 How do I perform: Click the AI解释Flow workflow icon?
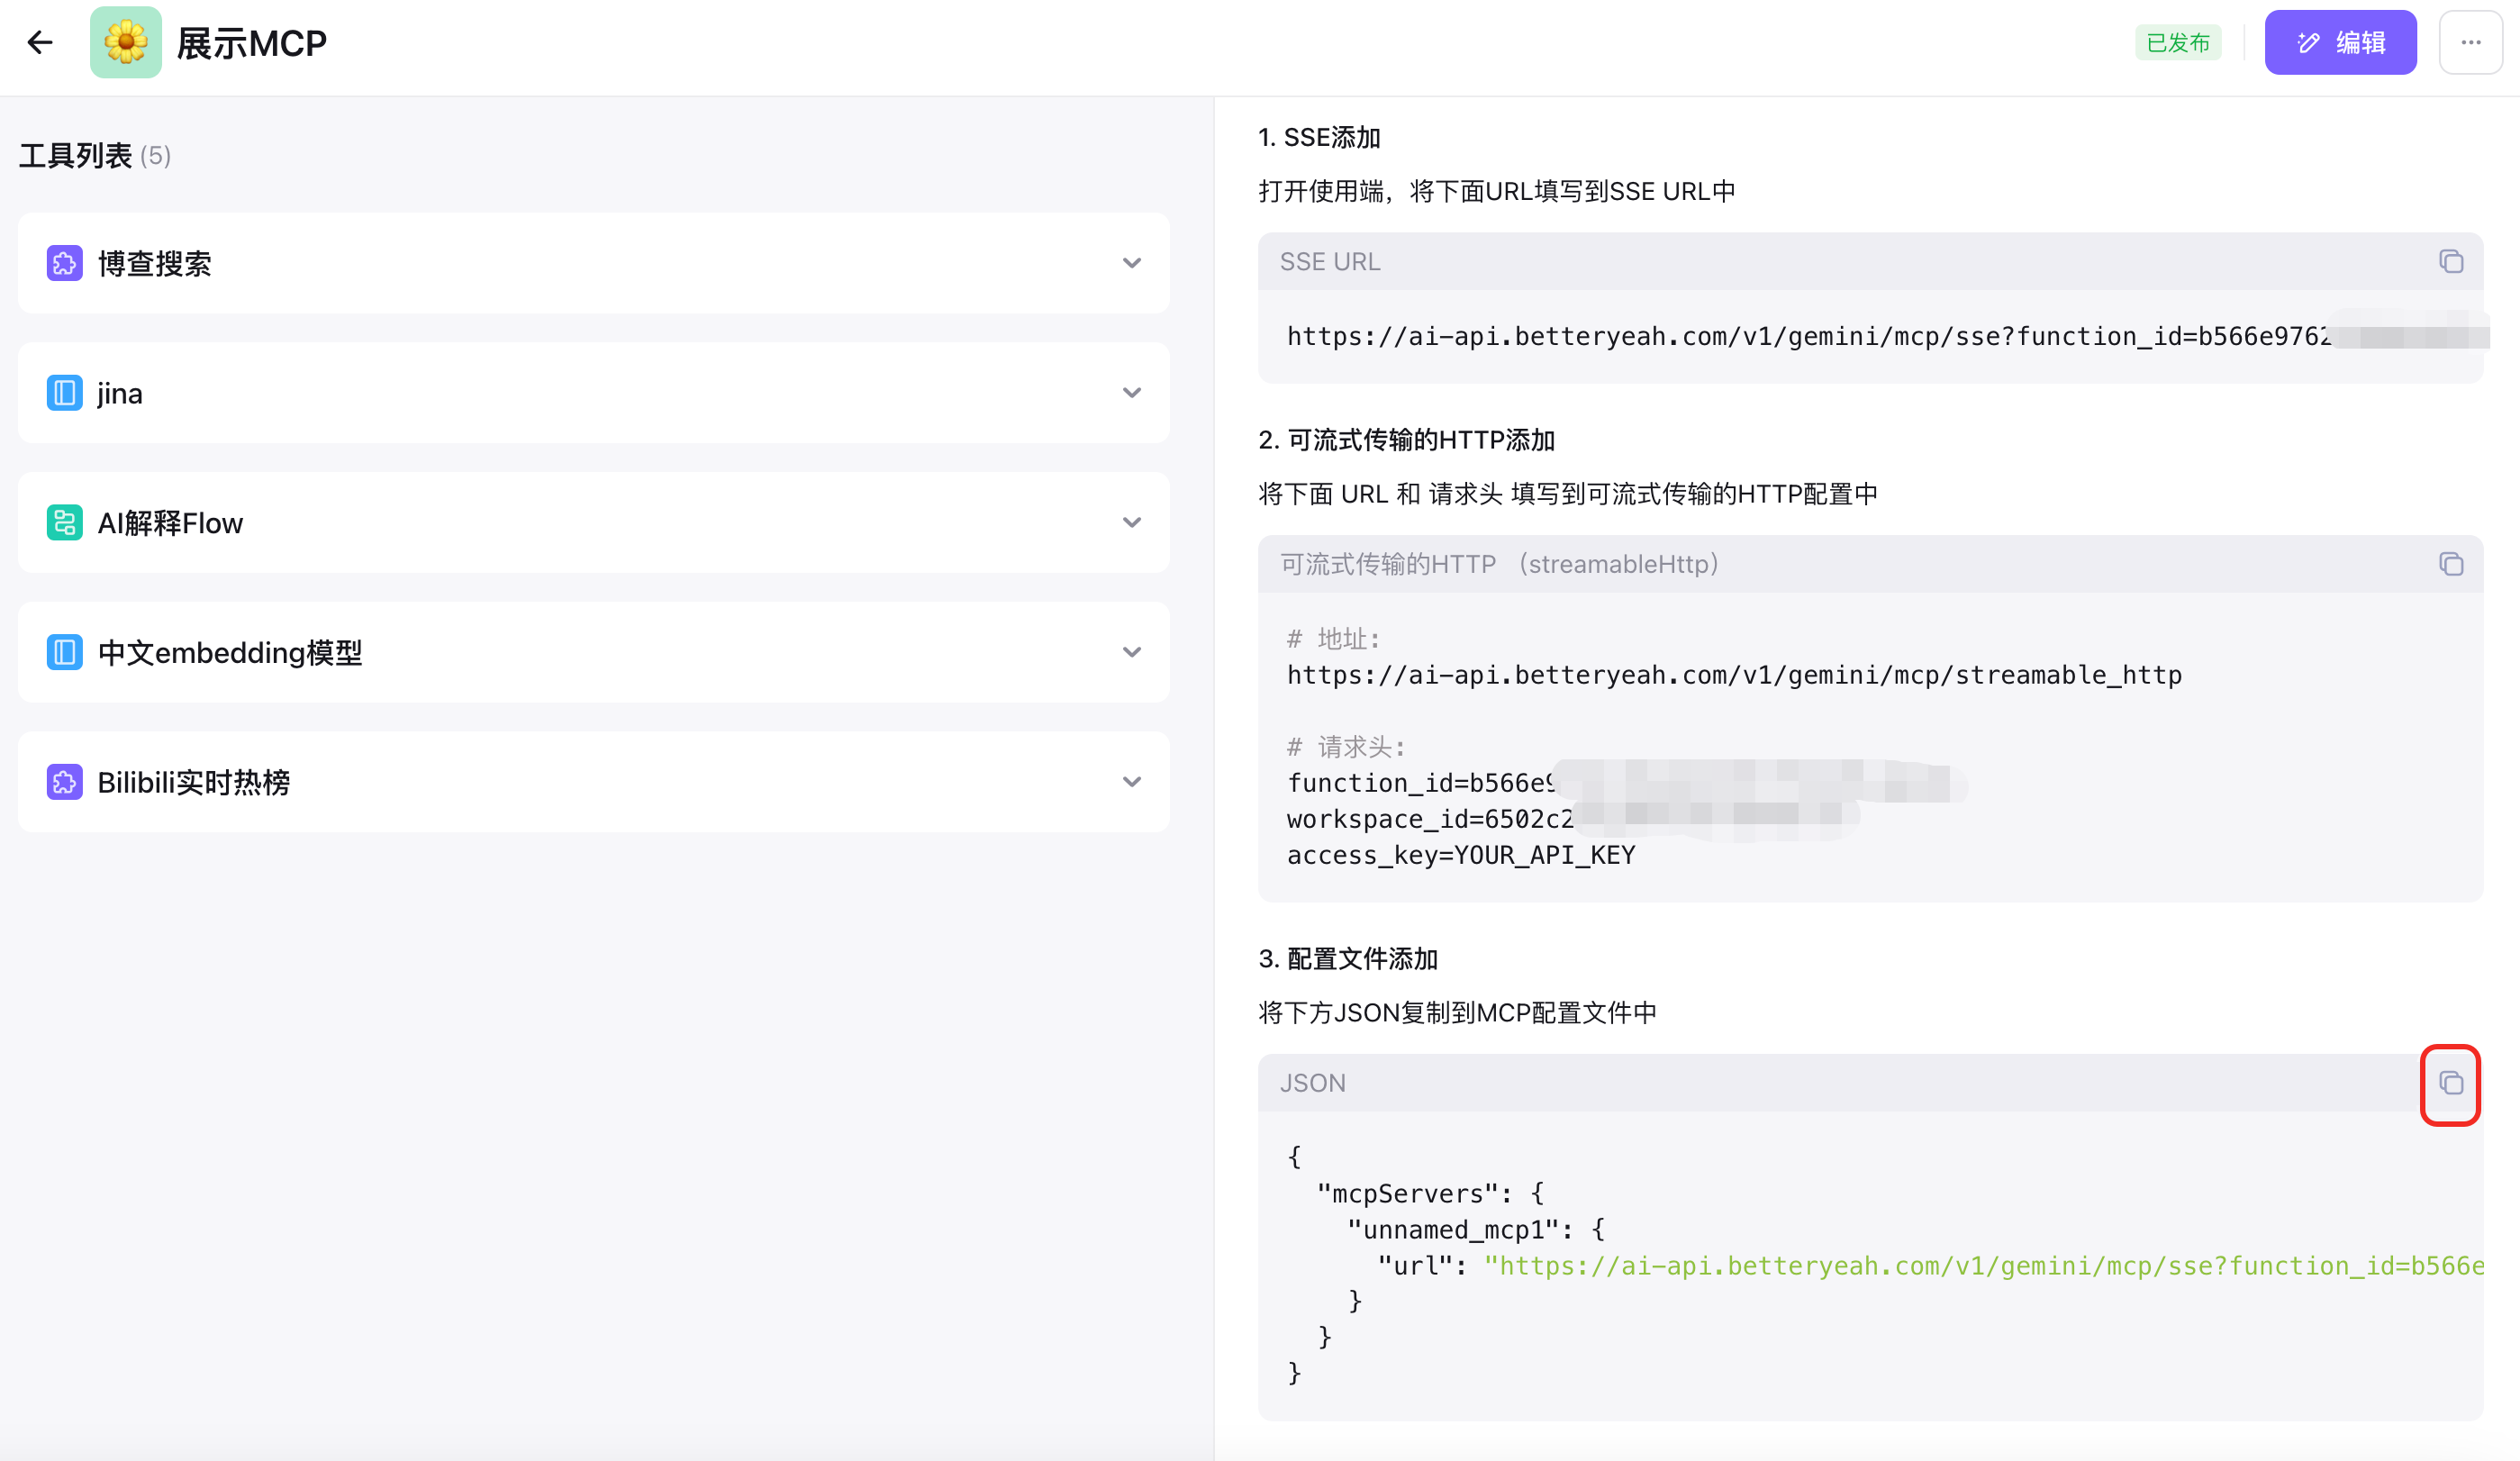point(65,522)
